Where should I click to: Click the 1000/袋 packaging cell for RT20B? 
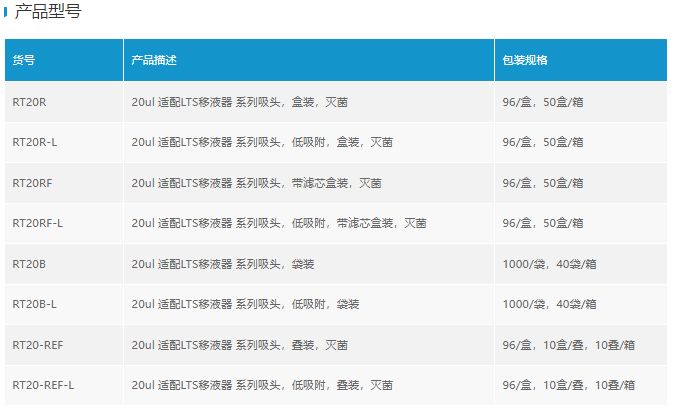[x=549, y=264]
